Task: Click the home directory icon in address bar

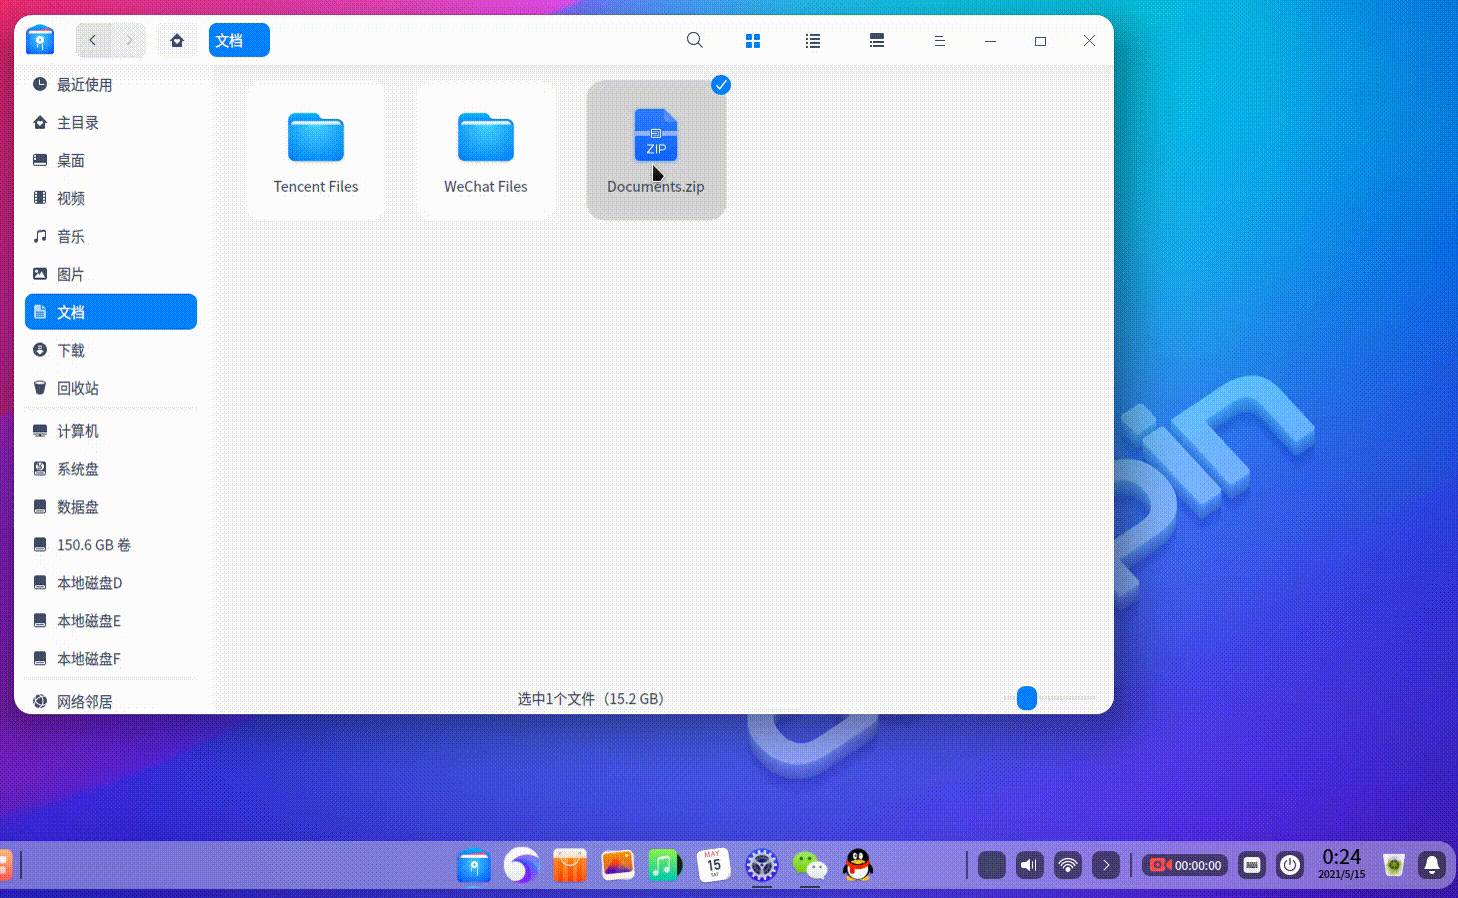Action: [177, 41]
